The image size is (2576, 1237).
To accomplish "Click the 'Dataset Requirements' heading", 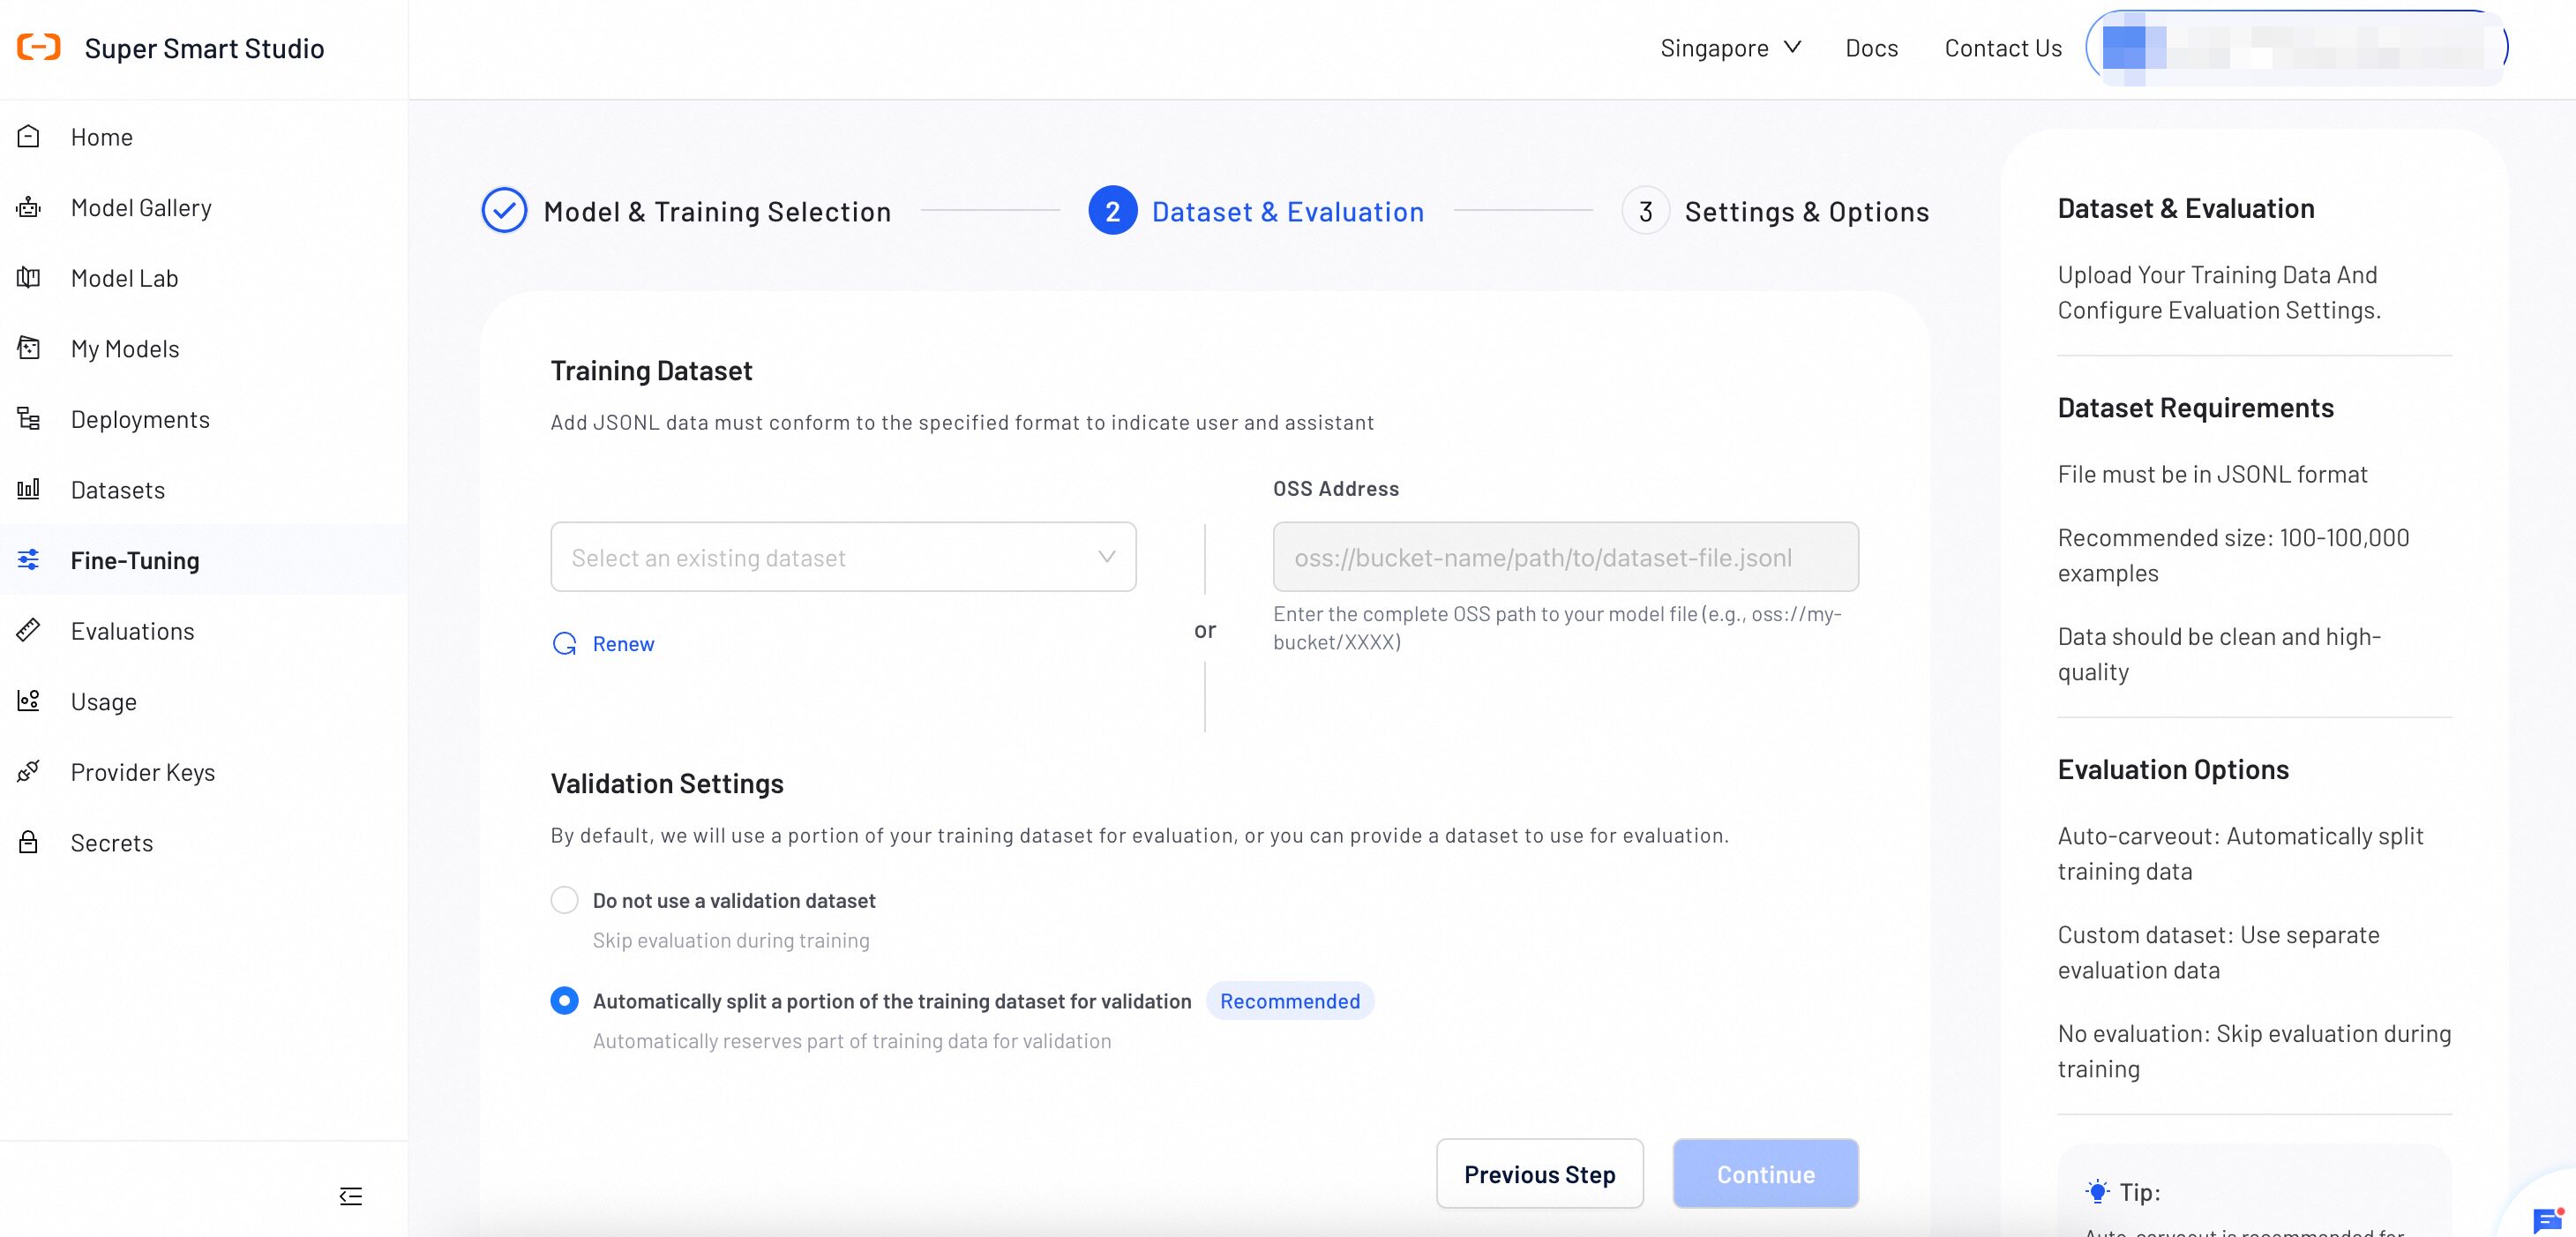I will (2196, 408).
